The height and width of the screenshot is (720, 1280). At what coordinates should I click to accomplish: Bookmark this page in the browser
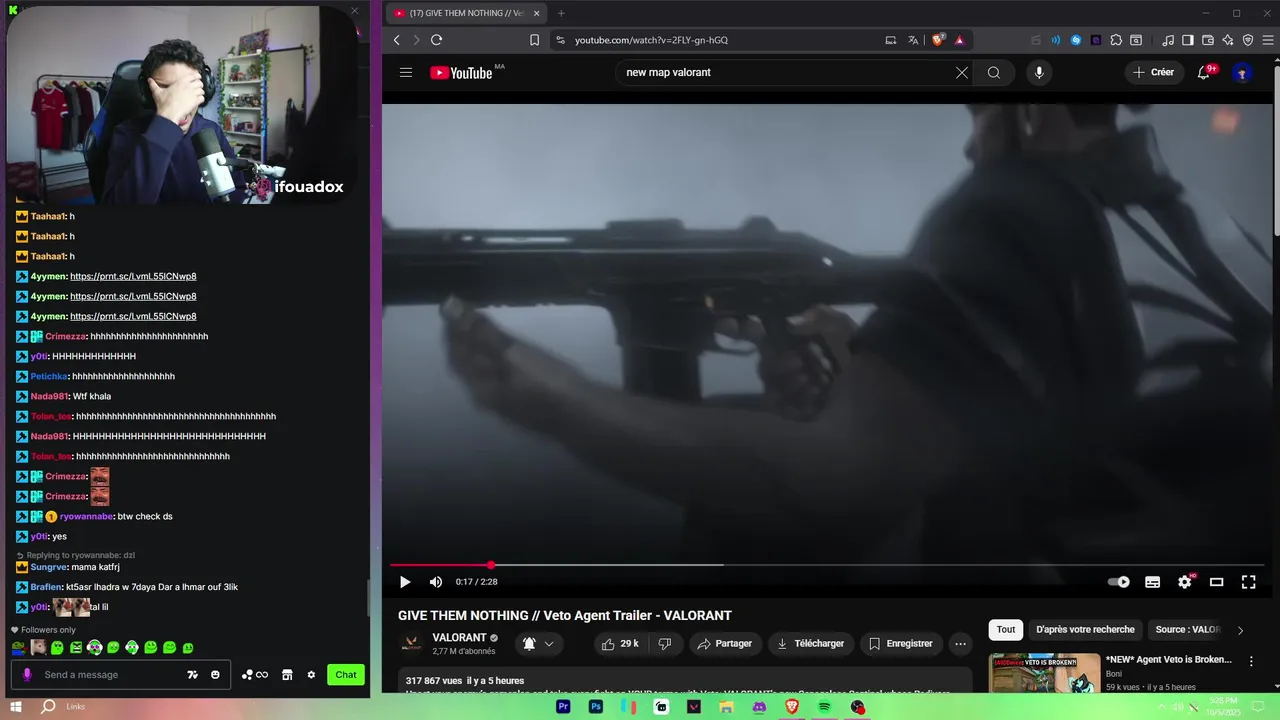[x=535, y=40]
